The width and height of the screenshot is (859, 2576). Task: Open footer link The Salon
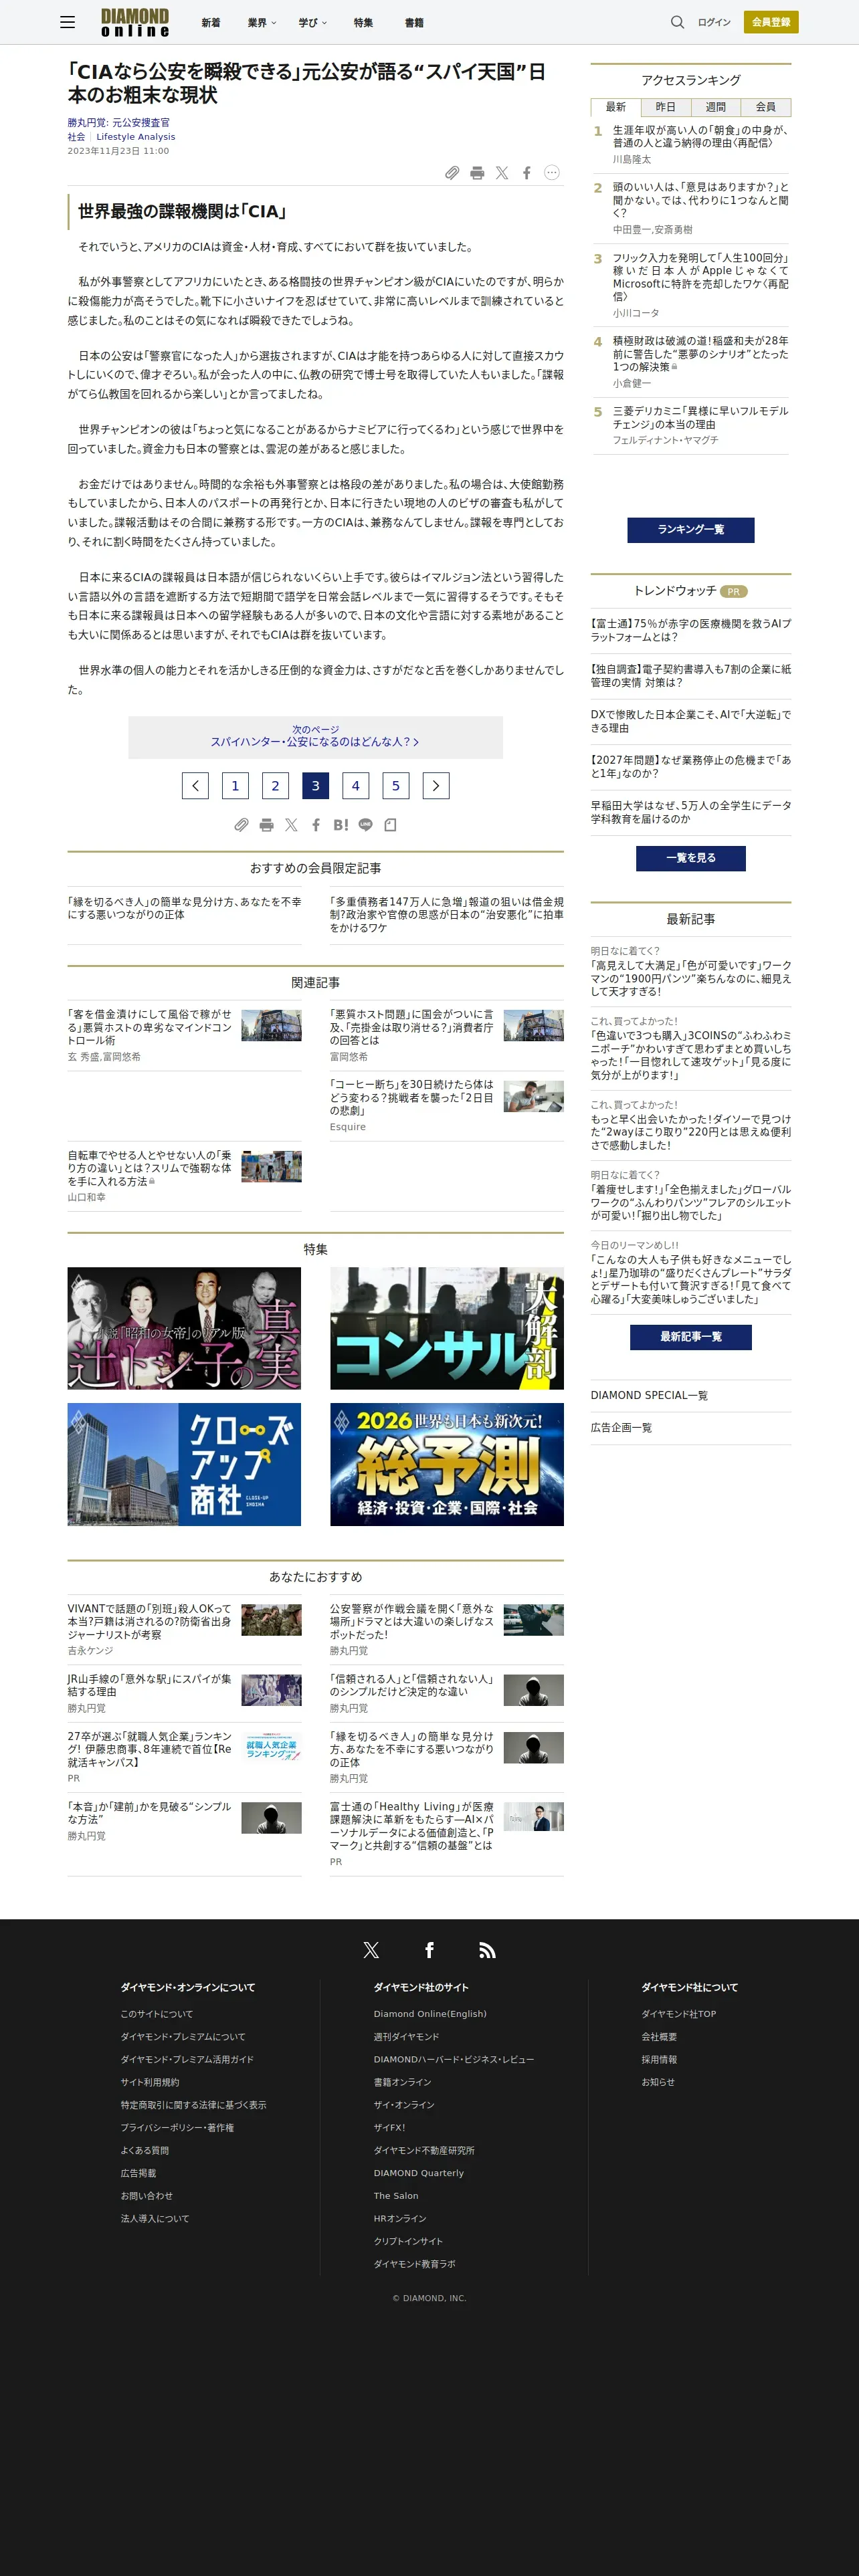[396, 2196]
